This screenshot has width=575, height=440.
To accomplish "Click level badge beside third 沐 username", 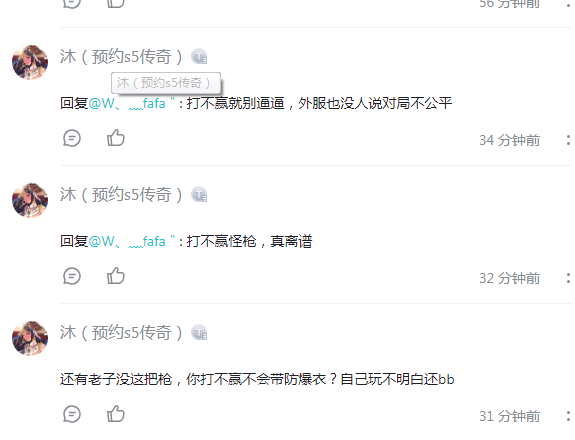I will point(199,333).
